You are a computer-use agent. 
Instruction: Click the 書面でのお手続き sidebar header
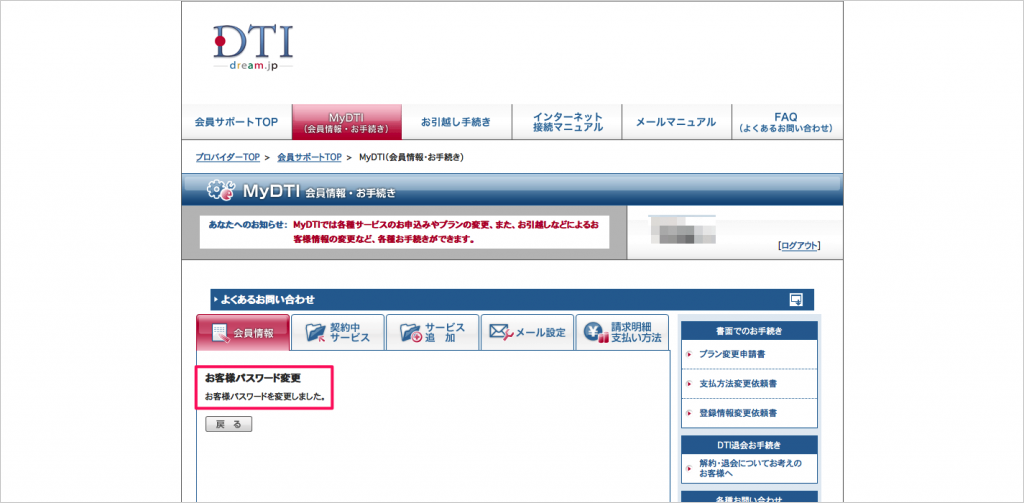pos(749,331)
